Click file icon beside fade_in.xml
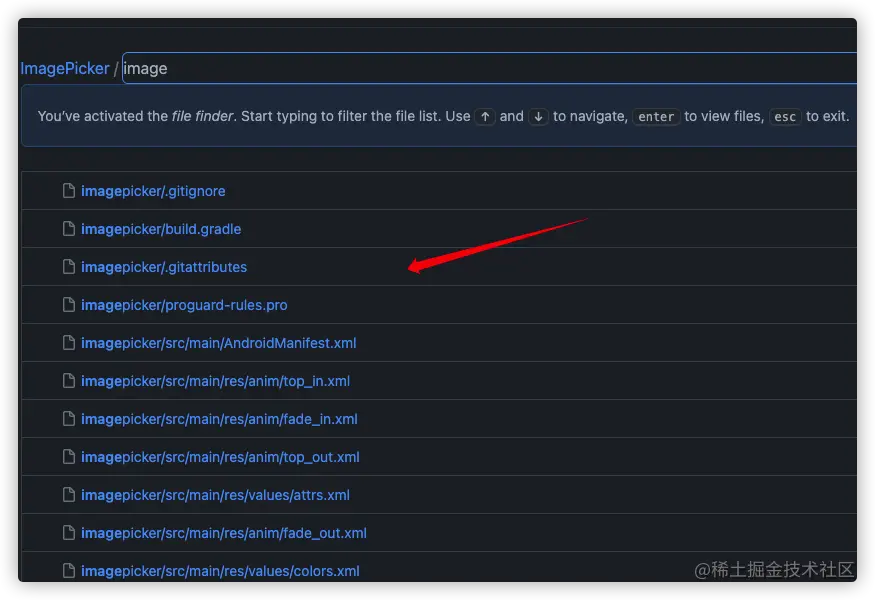 tap(69, 419)
